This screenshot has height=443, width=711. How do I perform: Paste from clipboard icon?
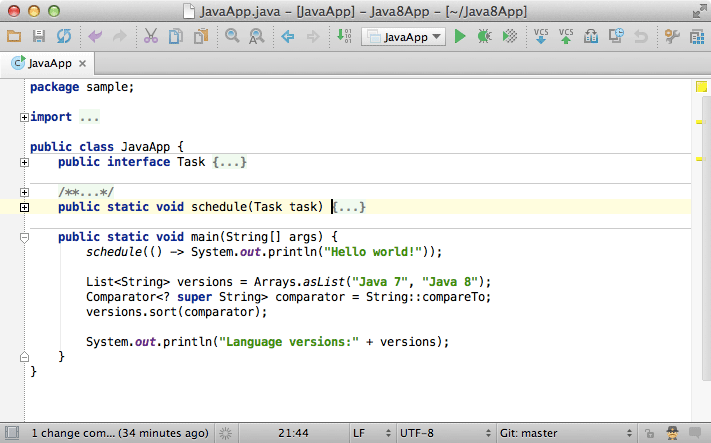pos(200,36)
